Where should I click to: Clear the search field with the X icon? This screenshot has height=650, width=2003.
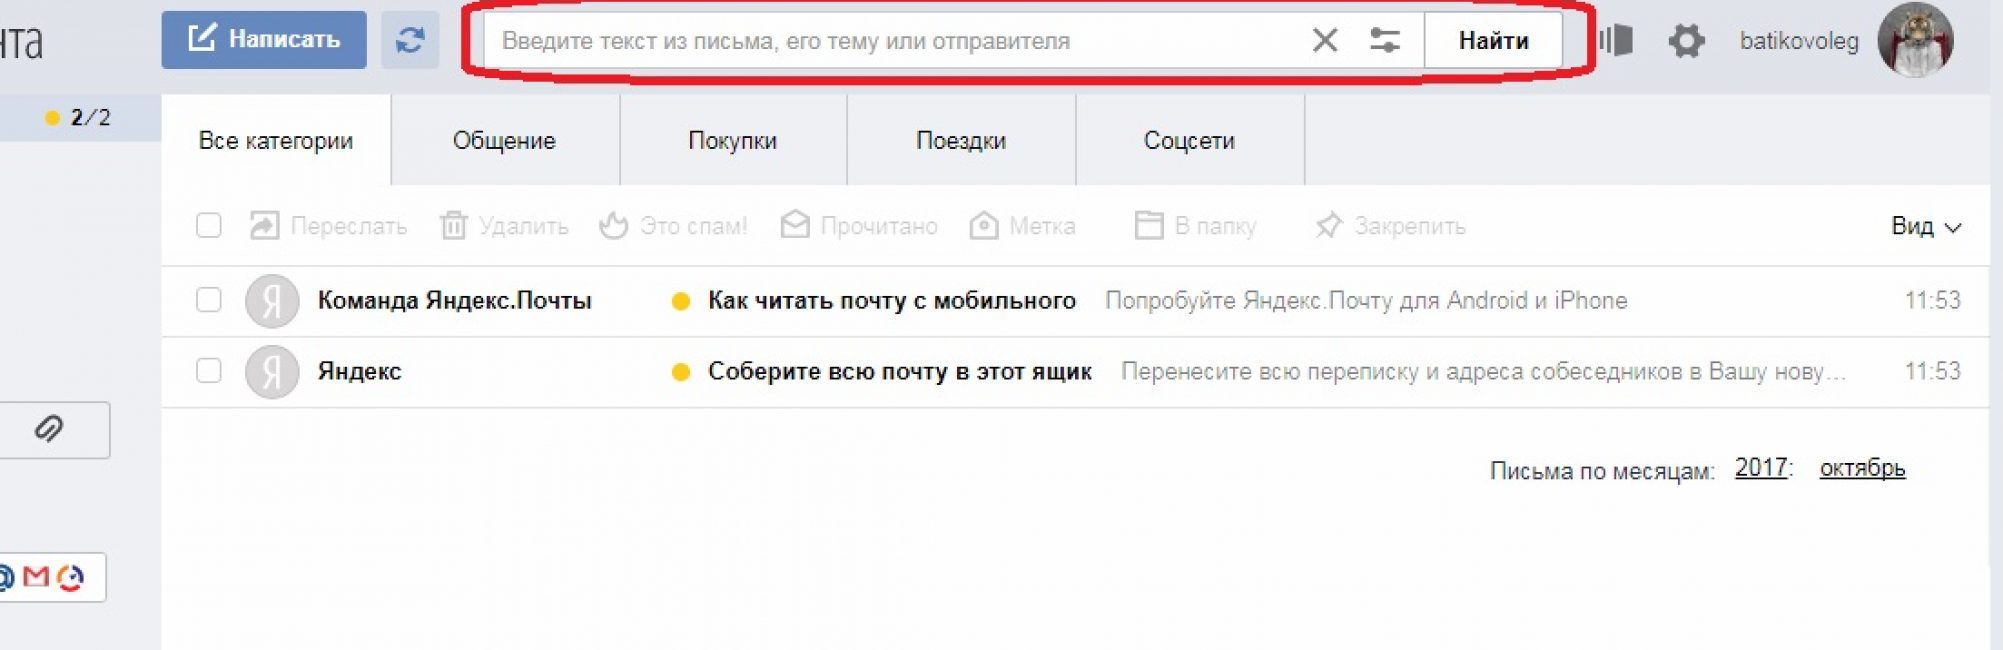click(1325, 41)
